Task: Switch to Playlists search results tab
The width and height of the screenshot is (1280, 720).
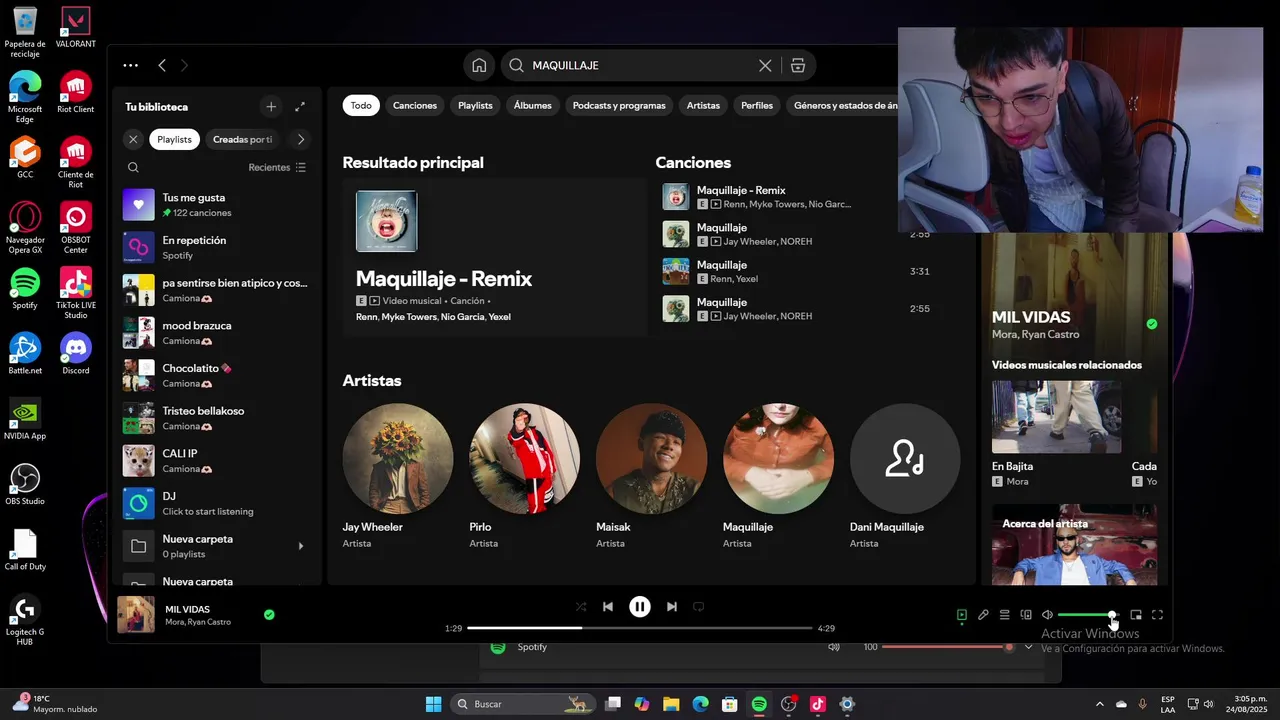Action: [x=475, y=105]
